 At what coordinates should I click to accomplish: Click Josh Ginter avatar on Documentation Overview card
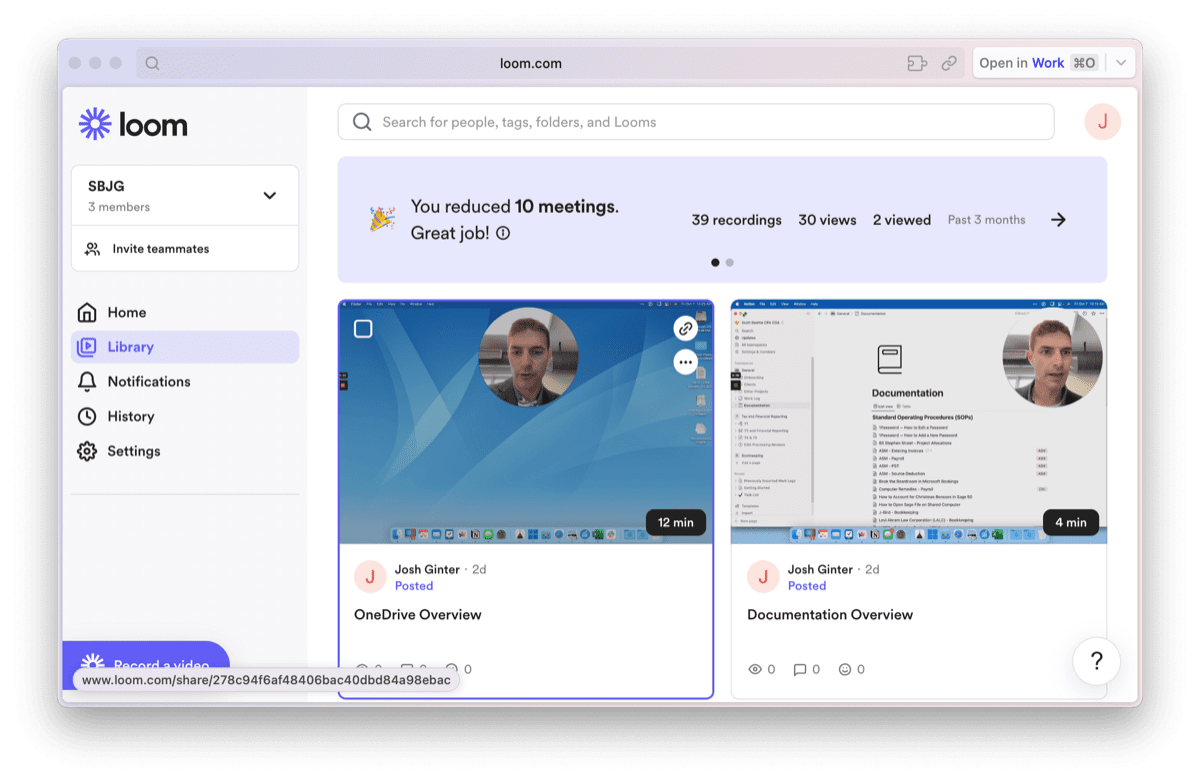(x=763, y=577)
